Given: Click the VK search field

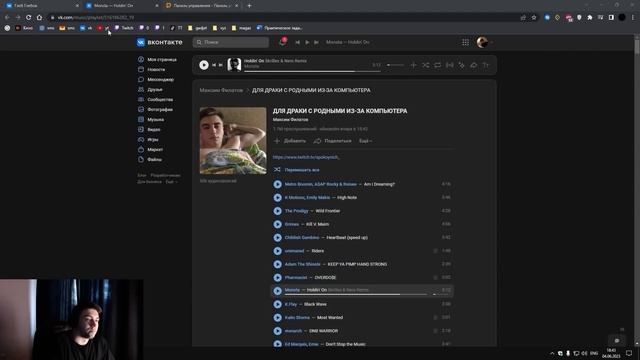Looking at the screenshot, I should (231, 42).
